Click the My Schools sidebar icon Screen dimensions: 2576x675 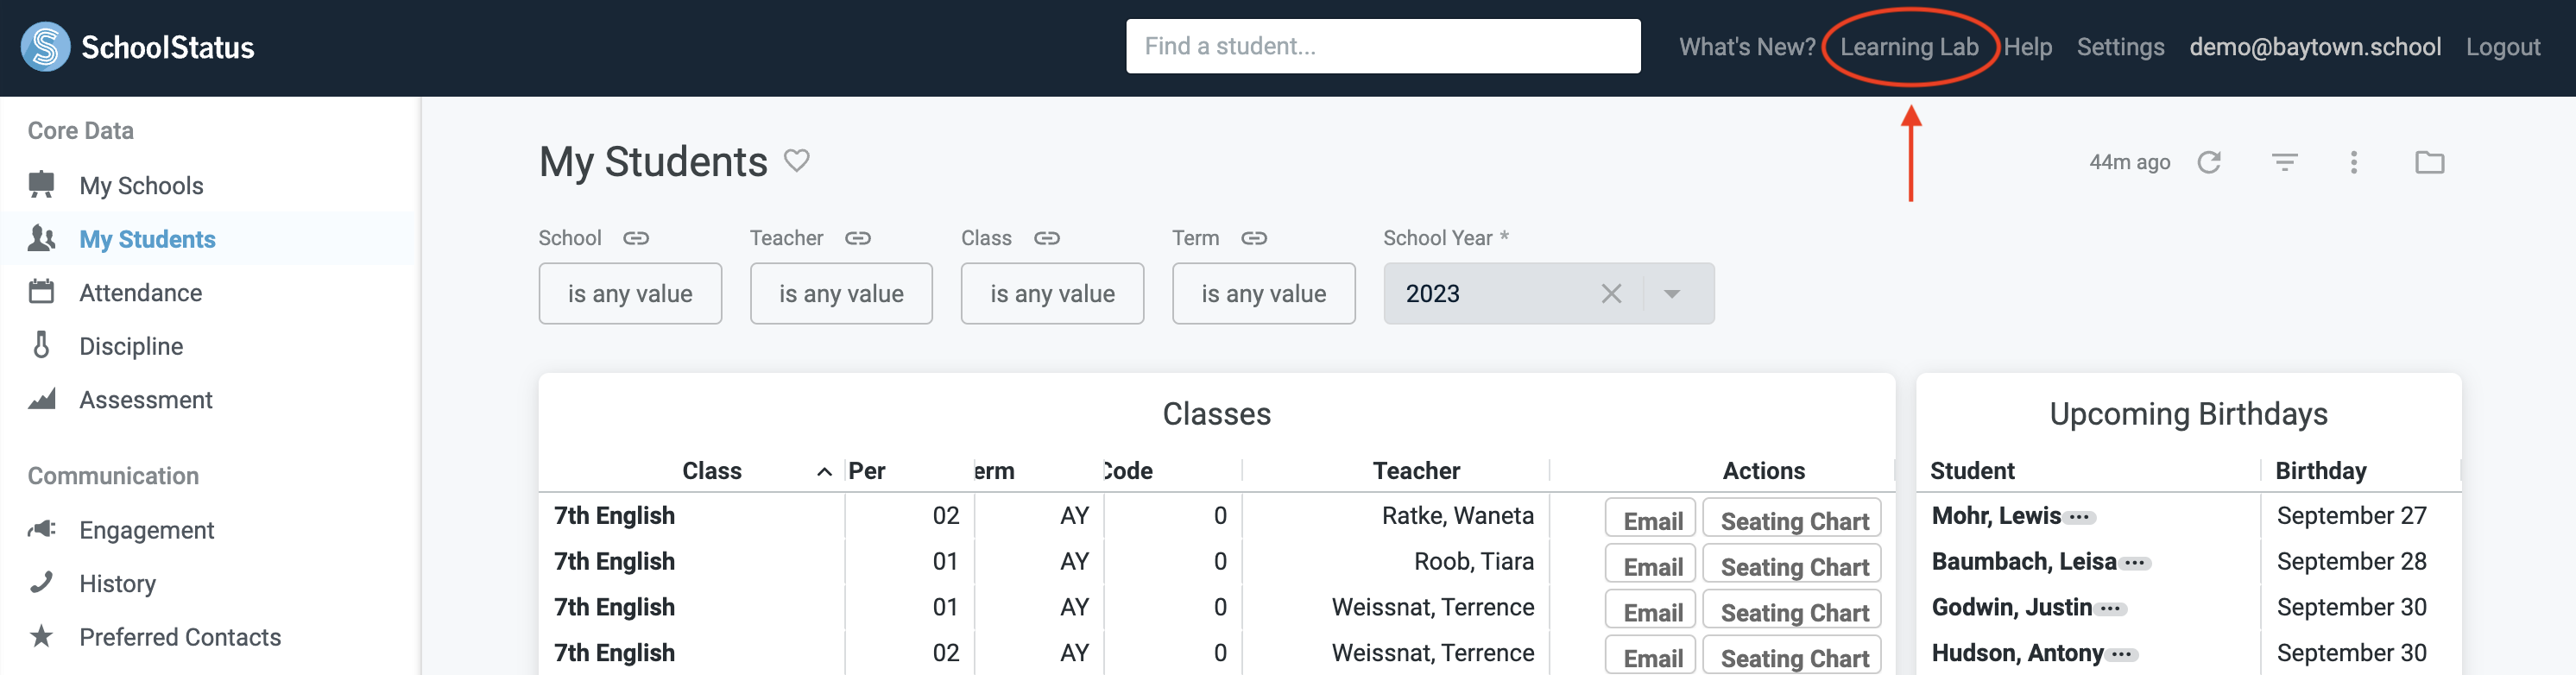click(x=41, y=184)
